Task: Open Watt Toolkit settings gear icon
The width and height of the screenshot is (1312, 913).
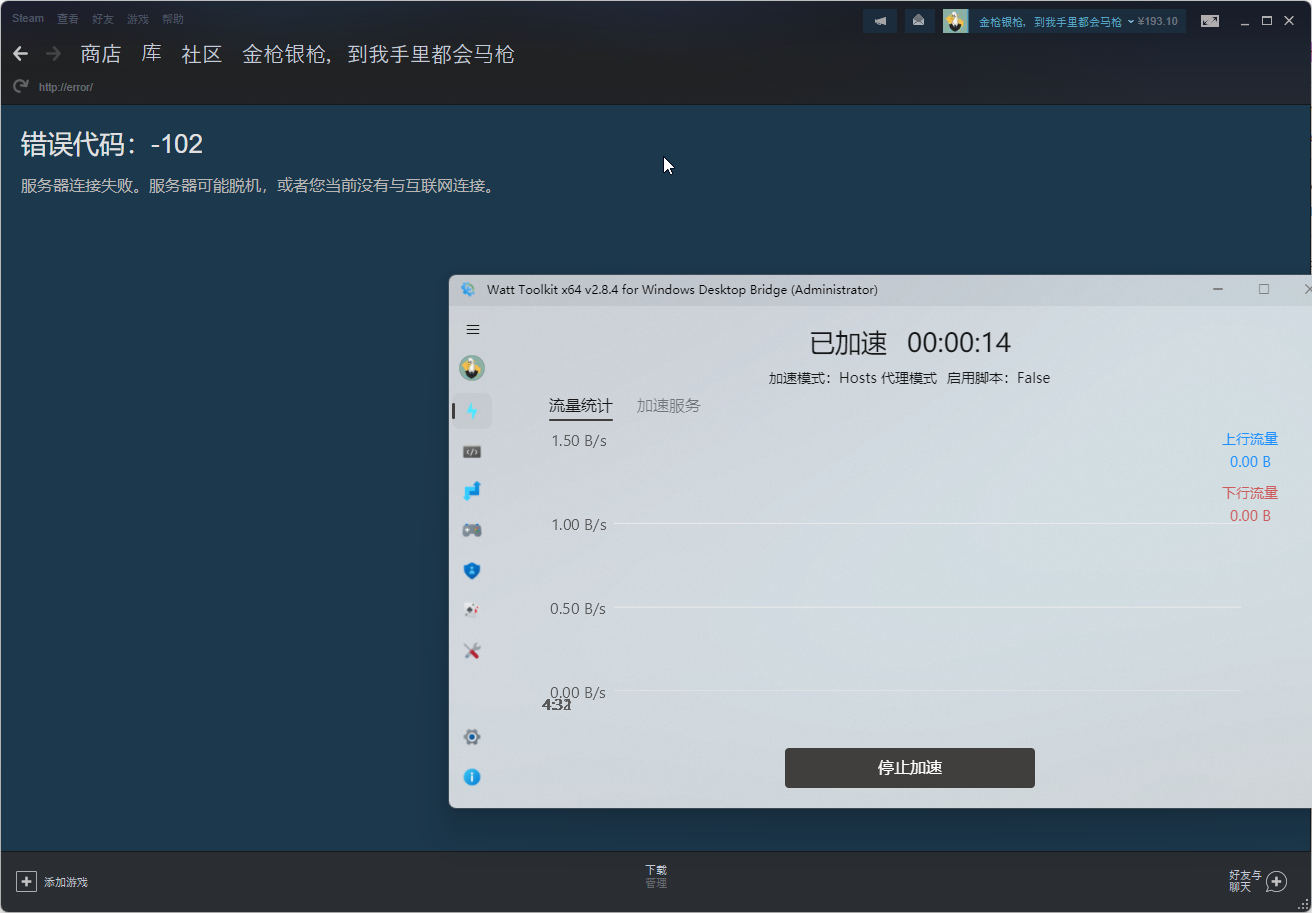Action: [x=472, y=737]
